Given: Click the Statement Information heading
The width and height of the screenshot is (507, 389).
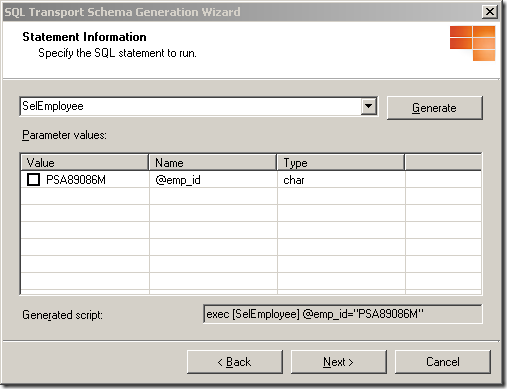Looking at the screenshot, I should pyautogui.click(x=84, y=37).
